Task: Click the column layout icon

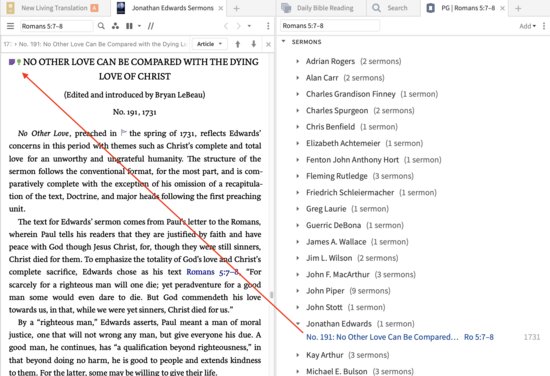Action: click(129, 26)
